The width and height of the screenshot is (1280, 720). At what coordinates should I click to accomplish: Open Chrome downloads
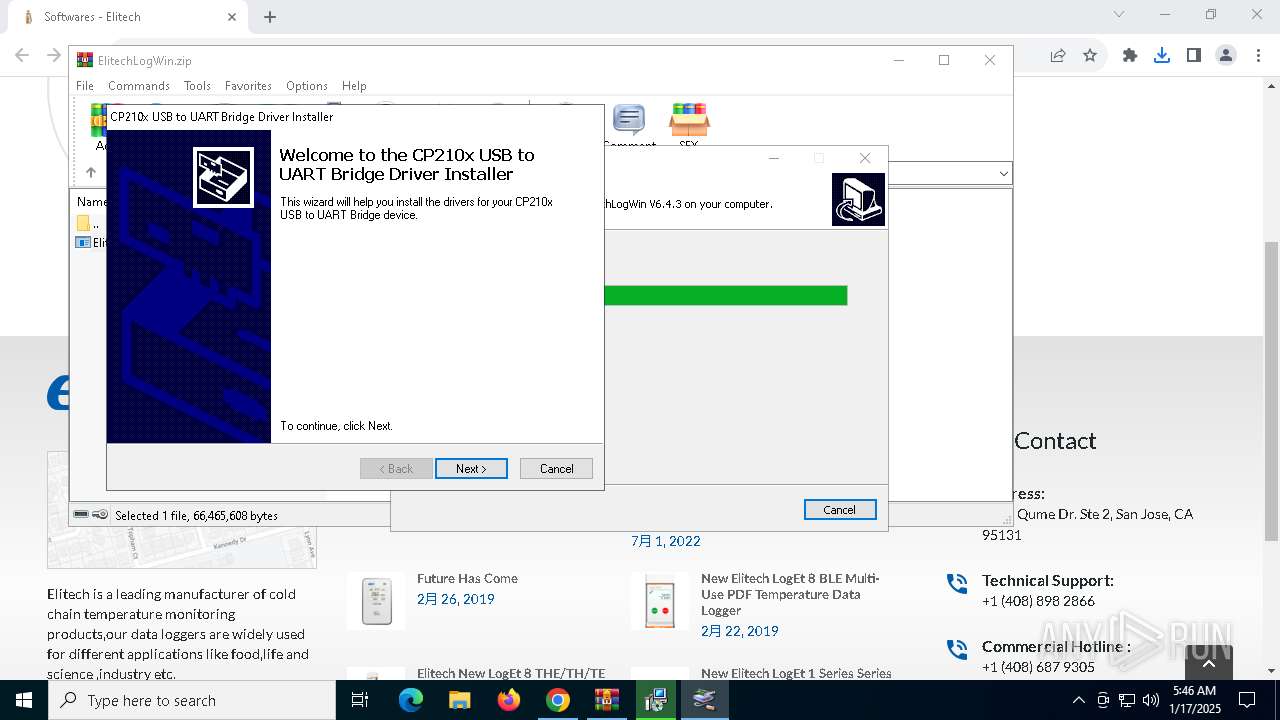coord(1162,56)
